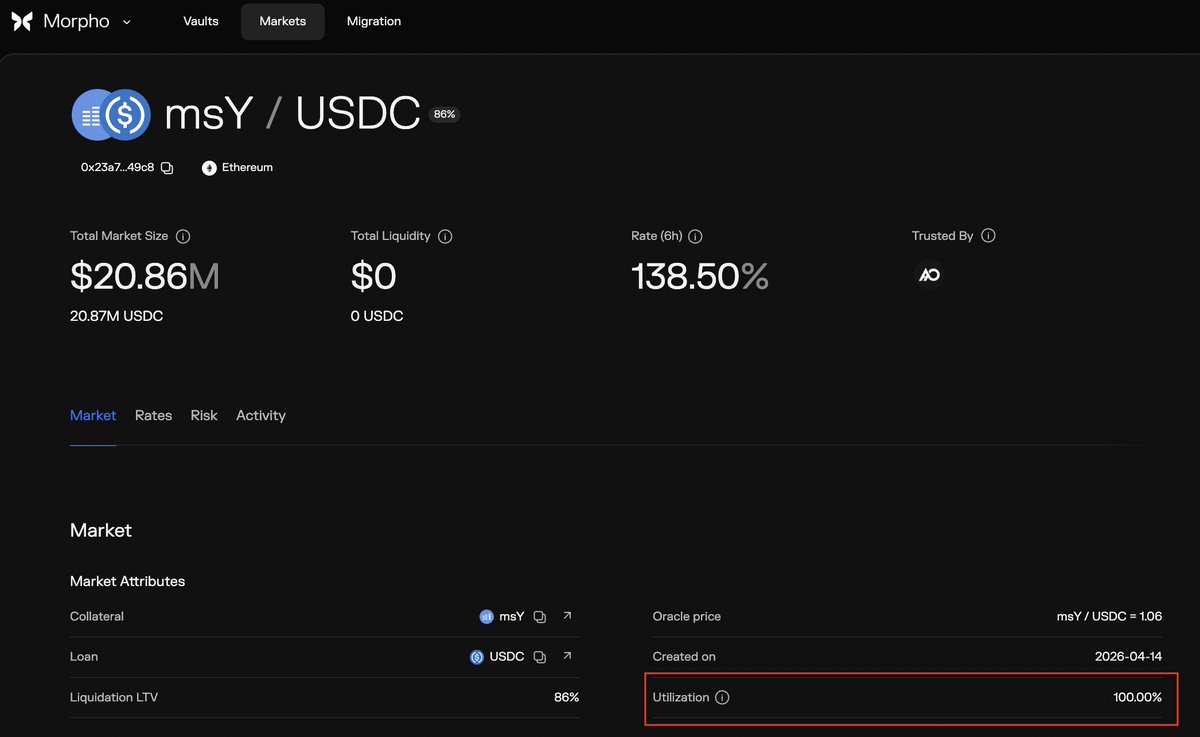Screen dimensions: 1200x737
Task: Click the Trusted By curator logo
Action: click(x=929, y=275)
